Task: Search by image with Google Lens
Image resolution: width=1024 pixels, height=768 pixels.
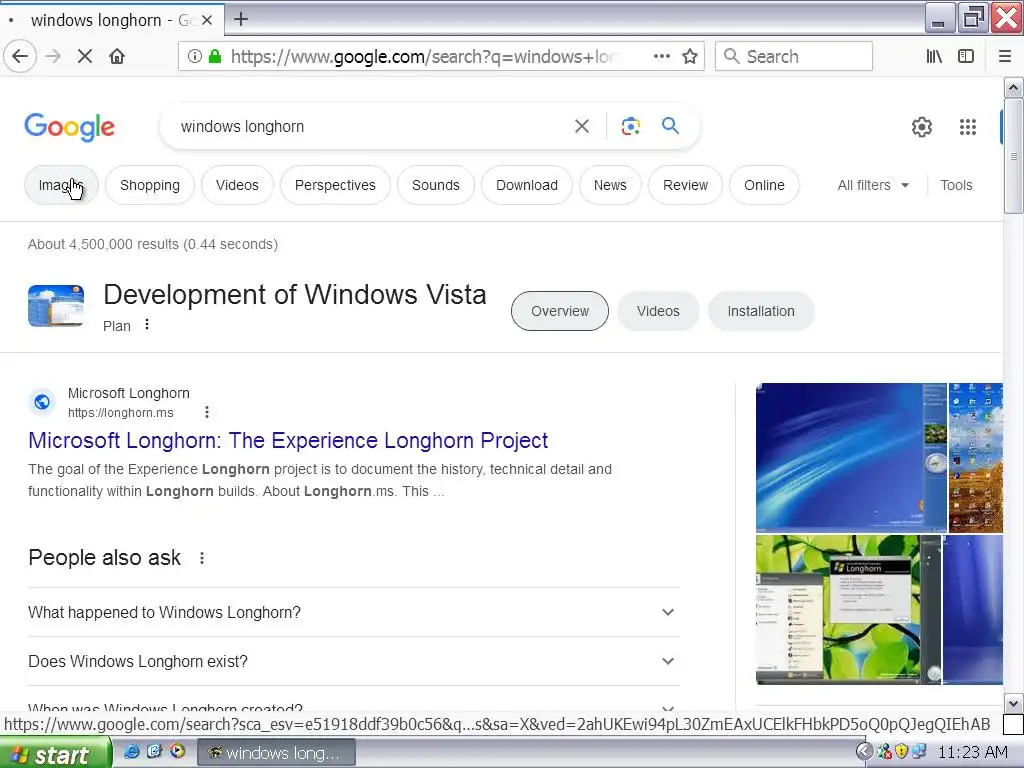Action: click(x=630, y=126)
